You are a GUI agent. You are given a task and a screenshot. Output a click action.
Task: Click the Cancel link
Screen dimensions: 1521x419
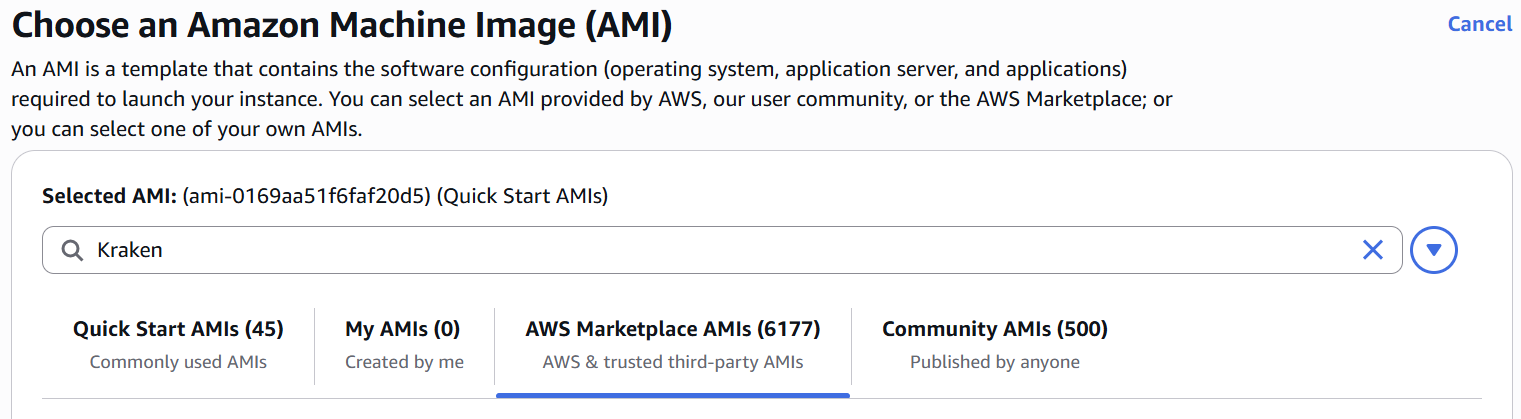[x=1479, y=24]
